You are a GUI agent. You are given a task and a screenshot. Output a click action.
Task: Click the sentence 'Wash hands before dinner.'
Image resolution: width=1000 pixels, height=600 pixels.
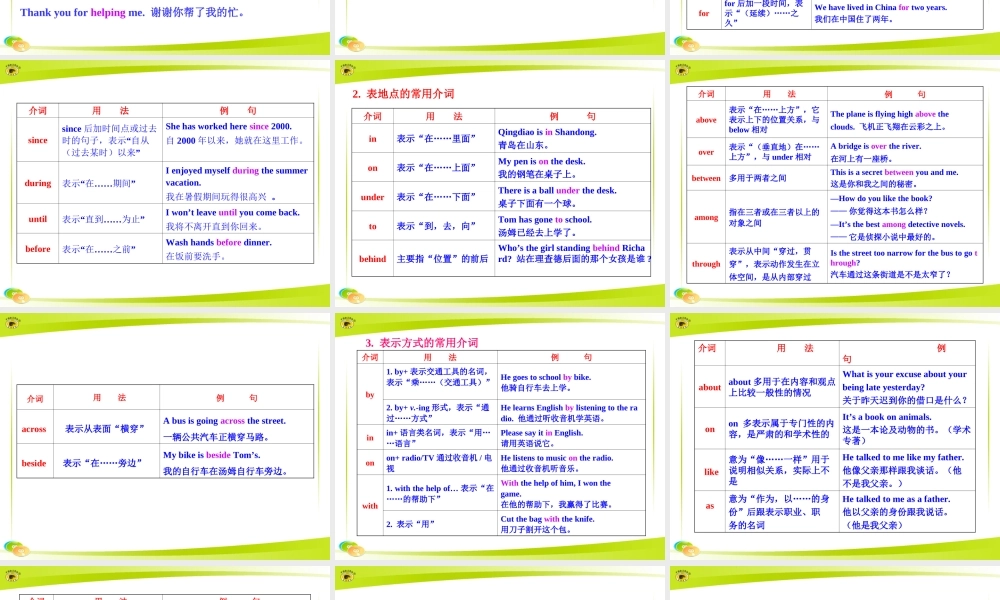point(219,242)
